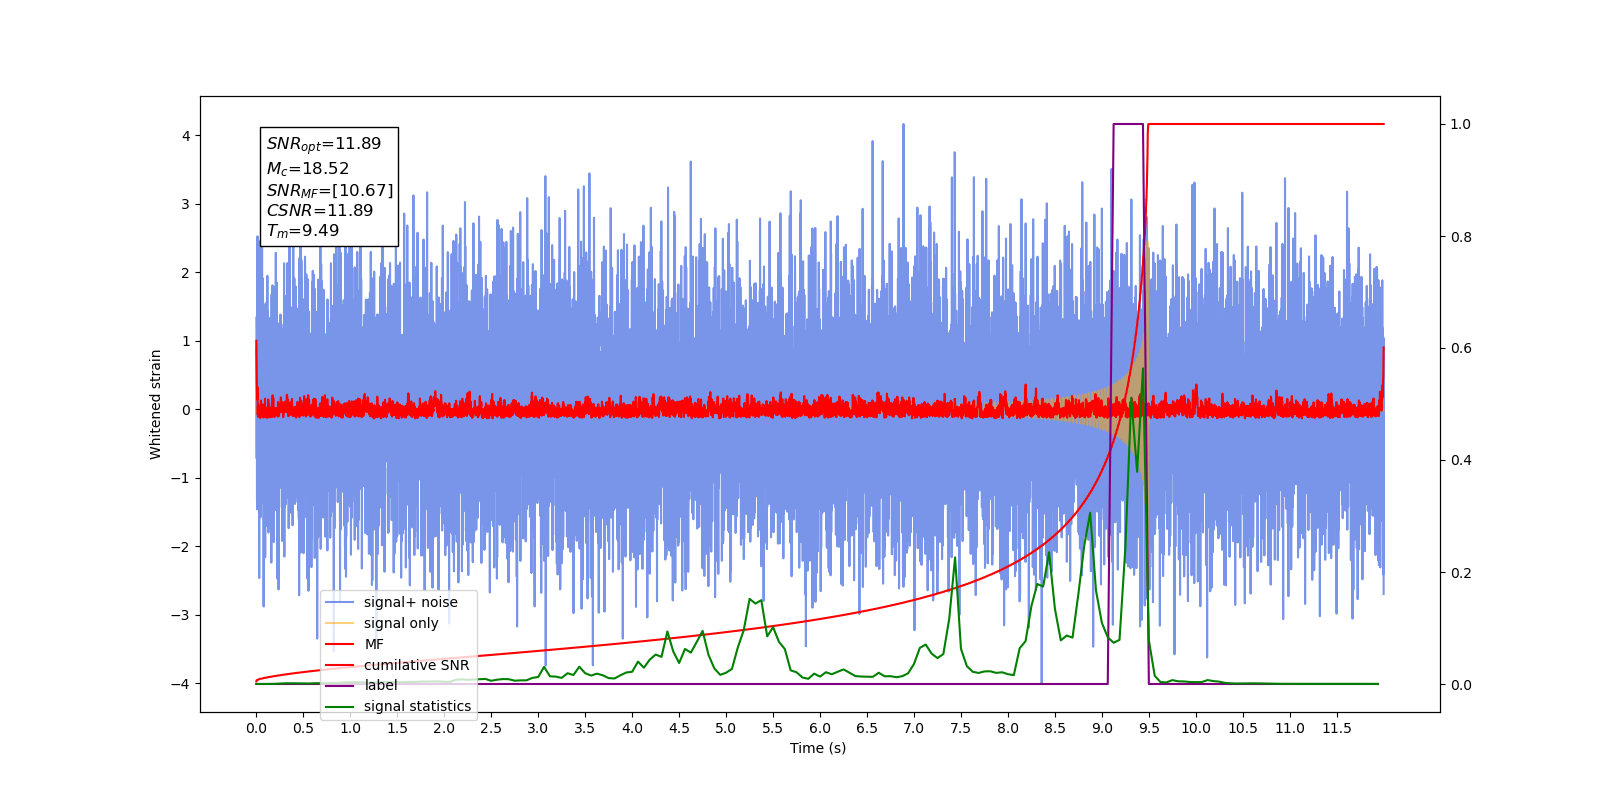Click the 0.2 tick on the right axis
The height and width of the screenshot is (800, 1600).
tap(1461, 573)
